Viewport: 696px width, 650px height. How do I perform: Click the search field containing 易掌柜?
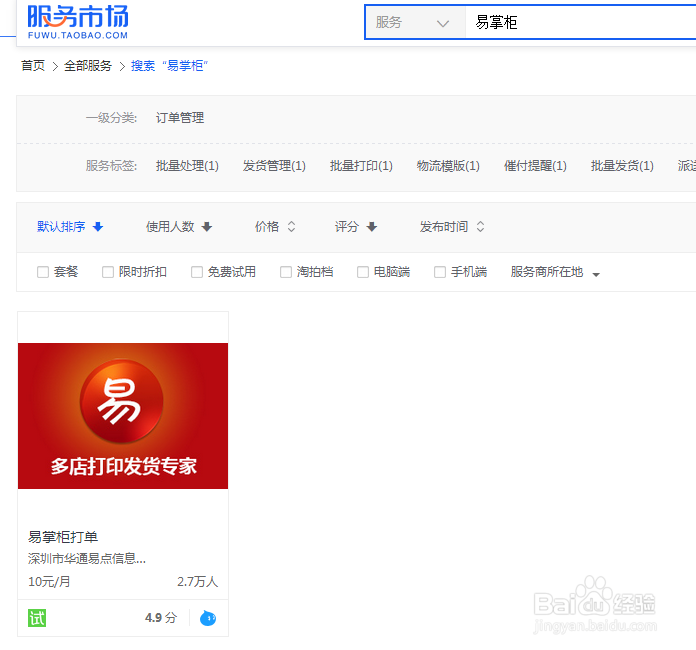pos(581,22)
